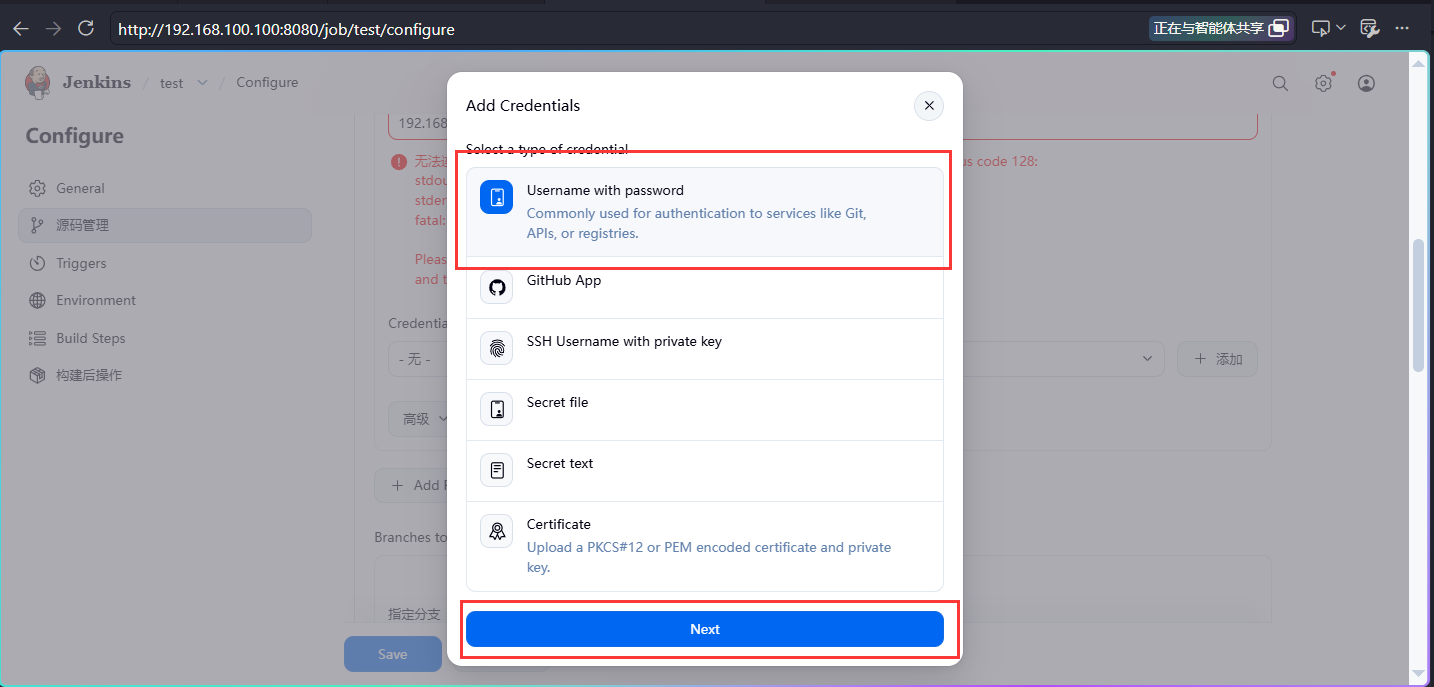Select the Certificate credential icon
This screenshot has width=1434, height=687.
click(x=497, y=531)
